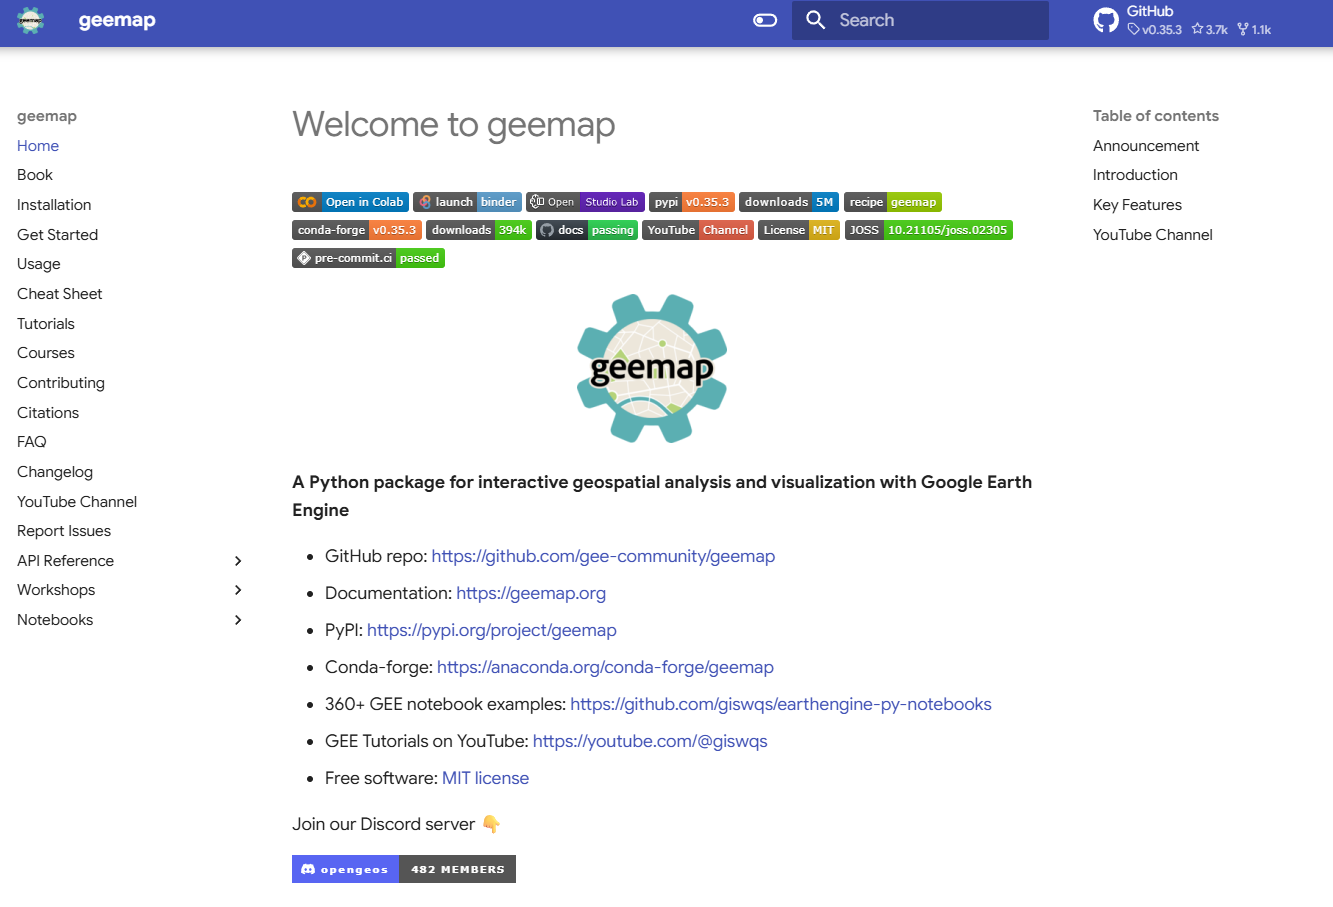
Task: Click the Search input field
Action: [920, 20]
